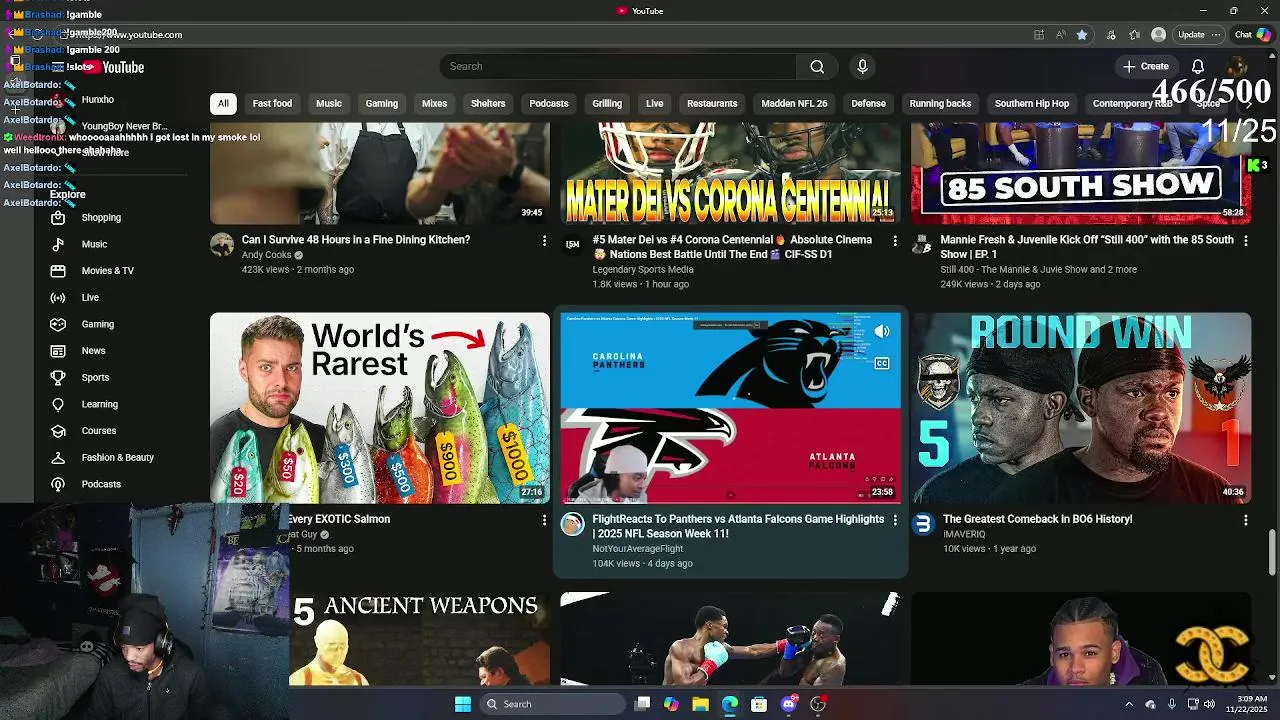
Task: Open The Greatest Comeback In BO6 History title
Action: (x=1037, y=519)
